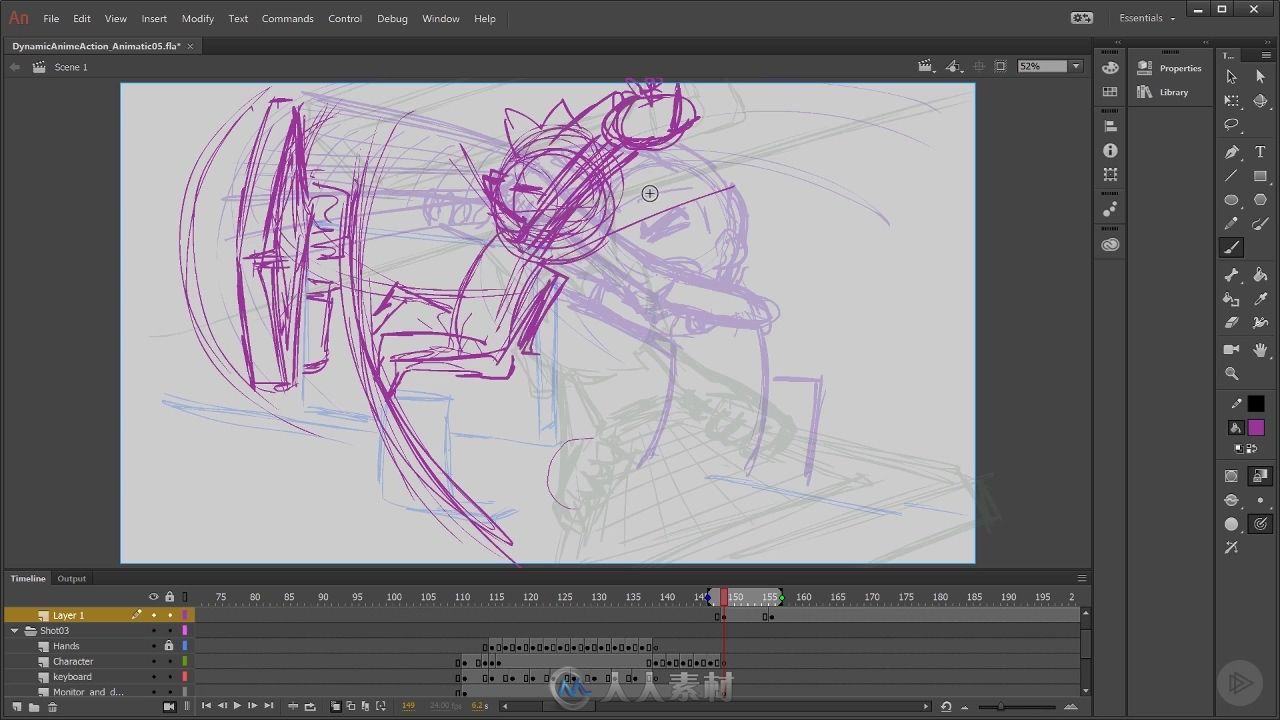Screen dimensions: 1280x720
Task: Select the Paint Bucket tool
Action: [1260, 275]
